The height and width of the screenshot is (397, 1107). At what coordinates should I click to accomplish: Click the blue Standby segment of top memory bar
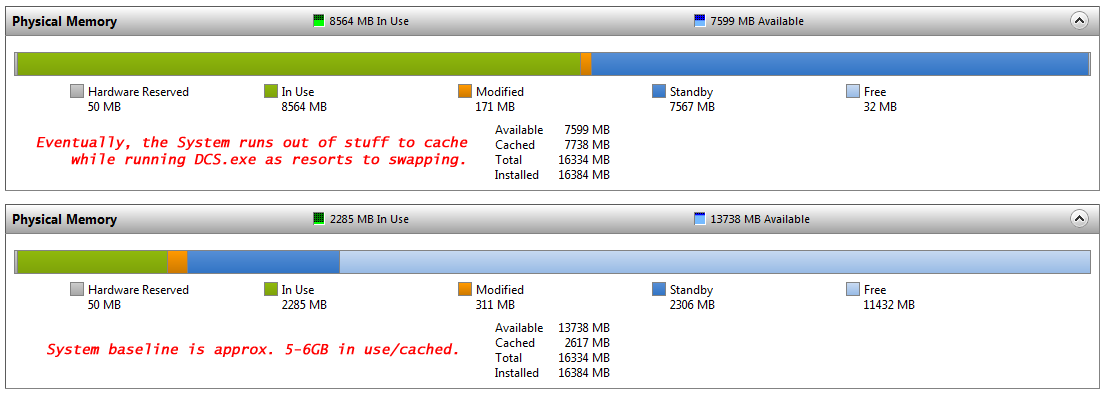[840, 64]
